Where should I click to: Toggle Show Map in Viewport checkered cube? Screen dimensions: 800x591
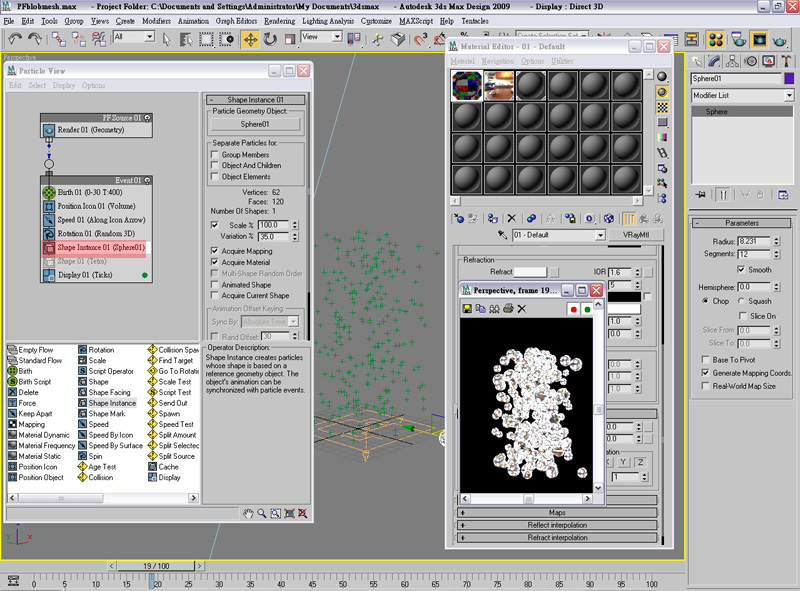(x=609, y=218)
